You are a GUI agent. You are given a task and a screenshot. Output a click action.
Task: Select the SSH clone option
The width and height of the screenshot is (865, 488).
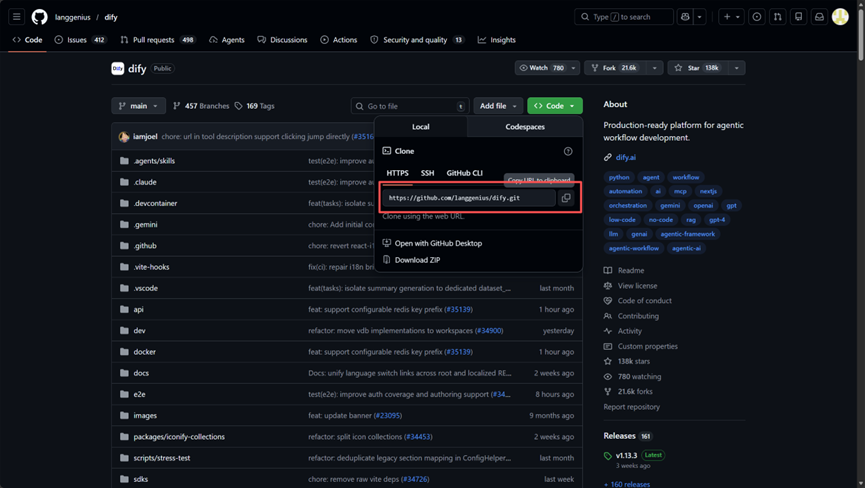(x=428, y=173)
